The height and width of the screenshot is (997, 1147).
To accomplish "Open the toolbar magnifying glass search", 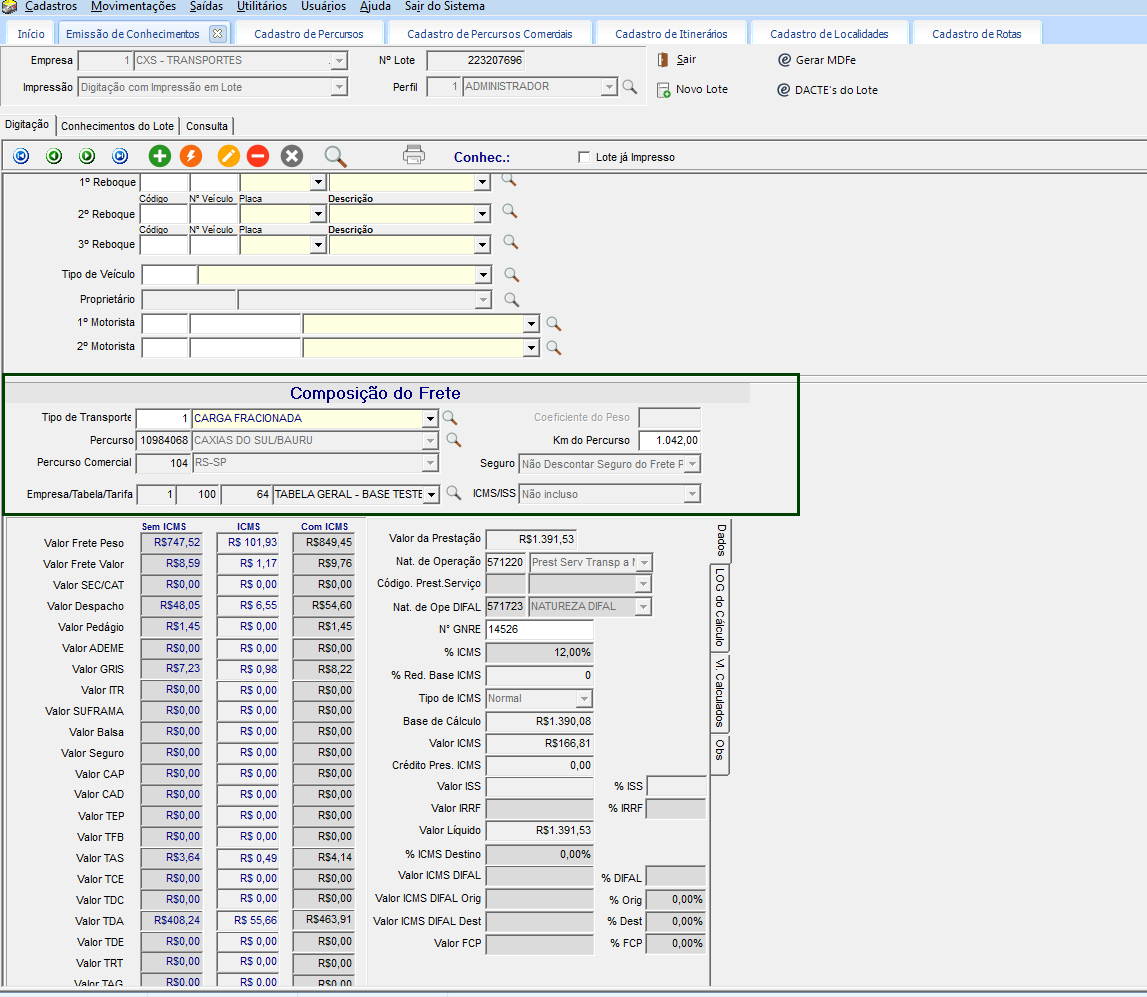I will pos(336,156).
